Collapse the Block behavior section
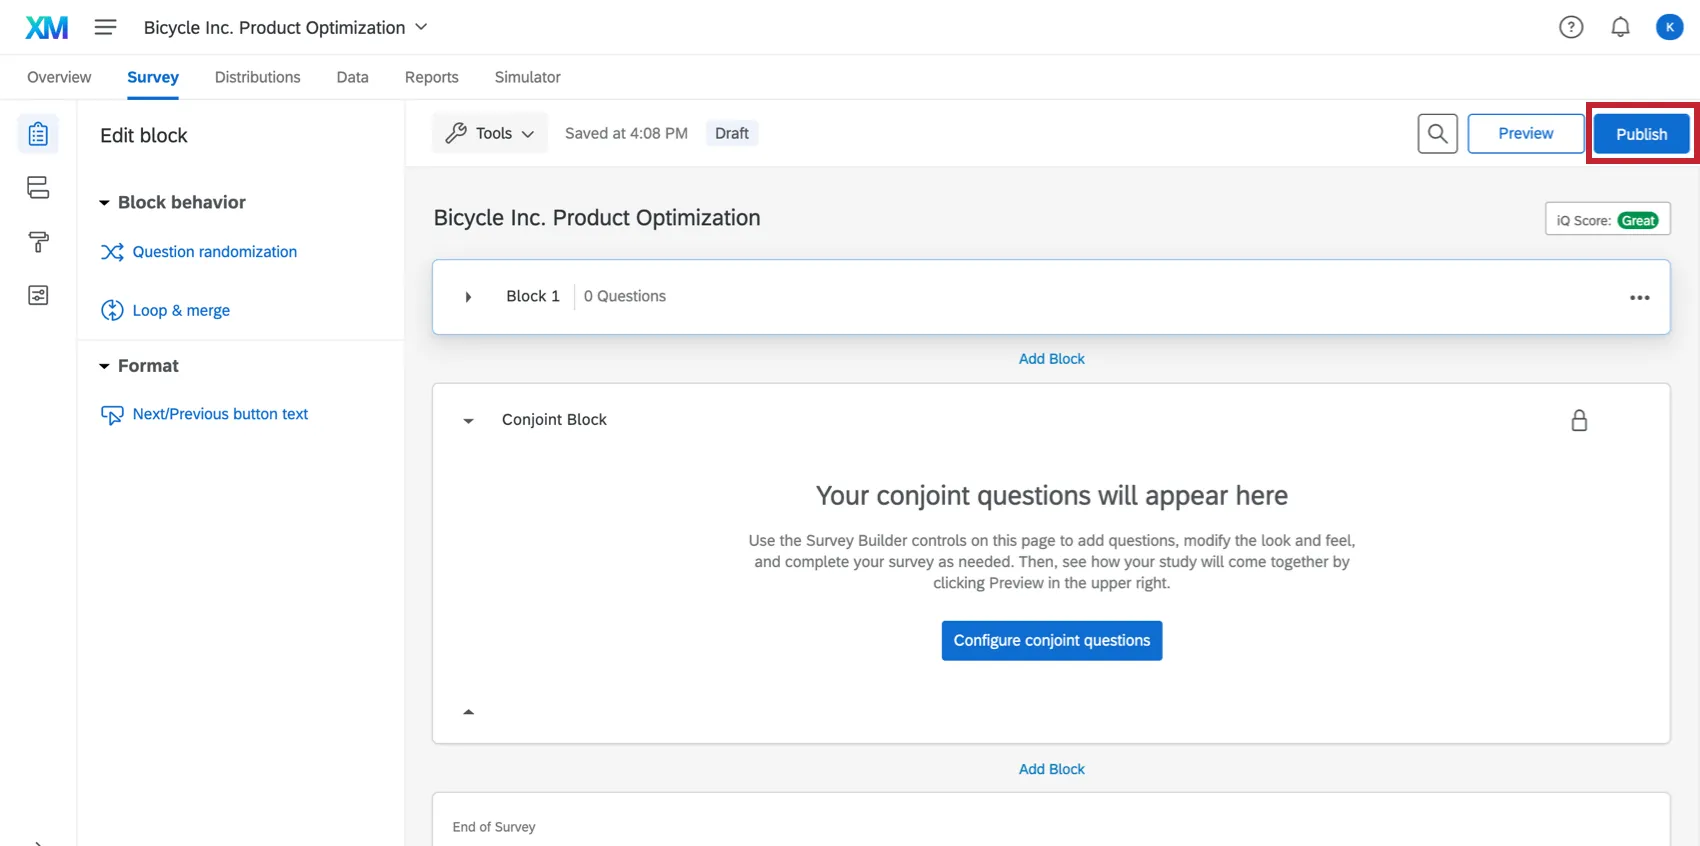1700x846 pixels. 104,203
